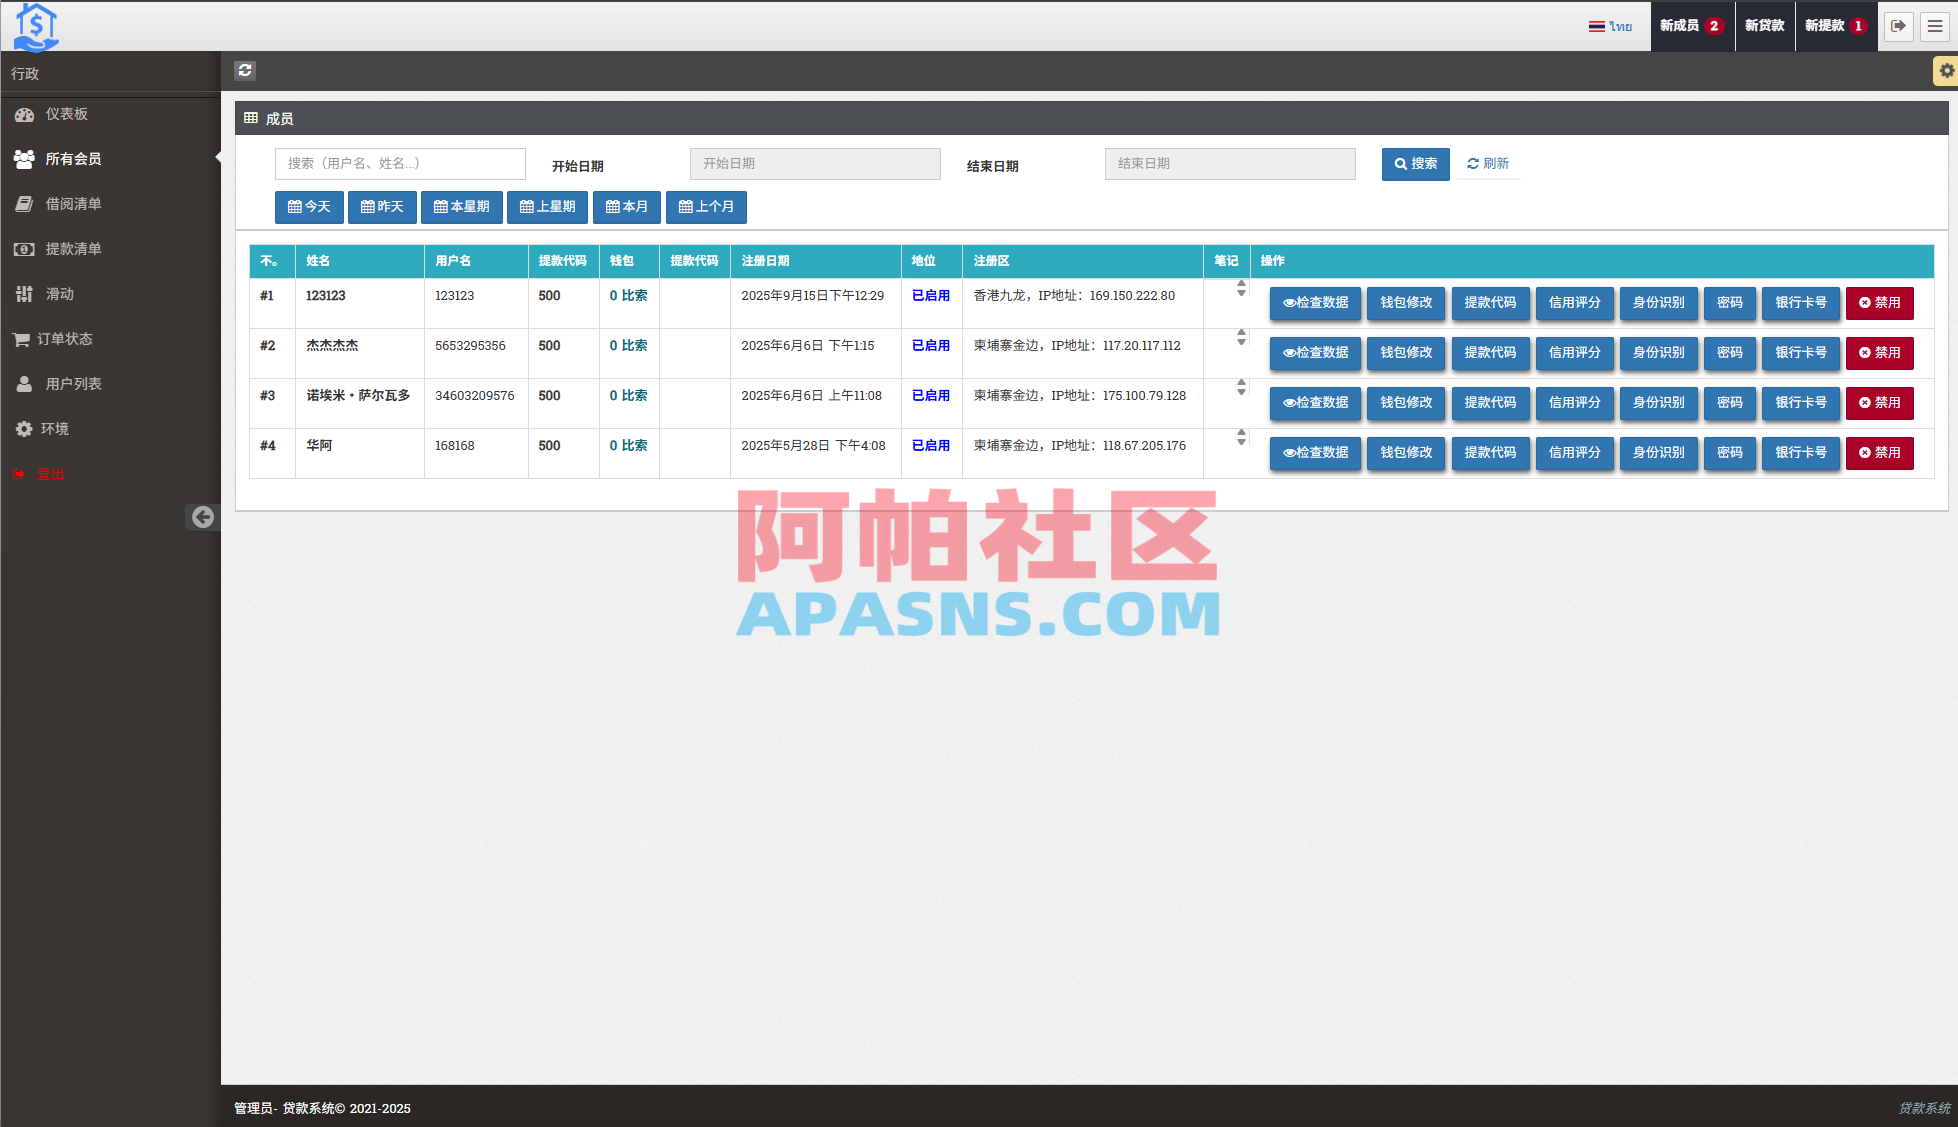Open the settings gear at top right
The height and width of the screenshot is (1127, 1958).
(x=1945, y=70)
